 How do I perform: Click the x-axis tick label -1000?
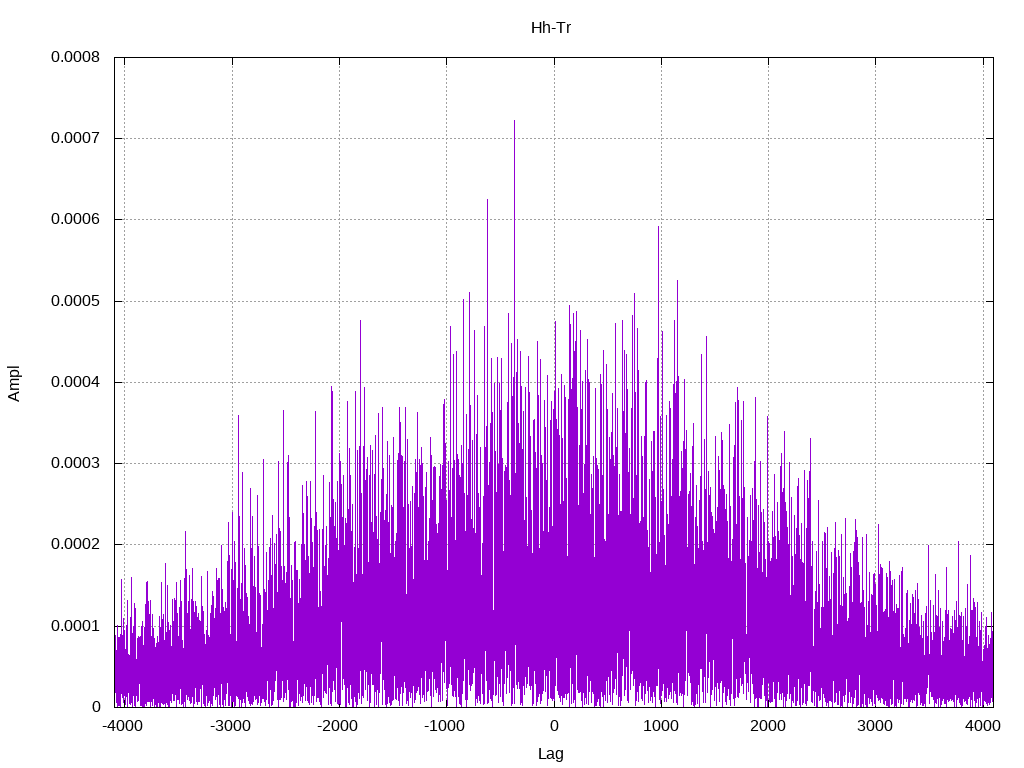point(445,726)
